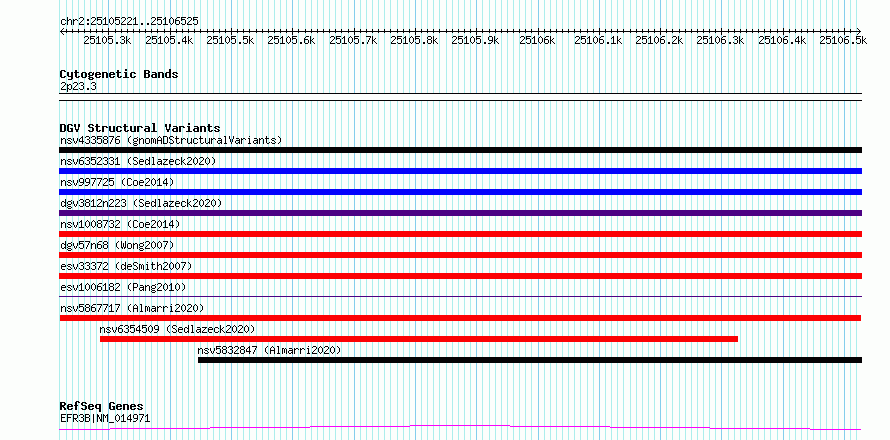Click the 25105.6k ruler label
The height and width of the screenshot is (440, 890).
(x=291, y=40)
